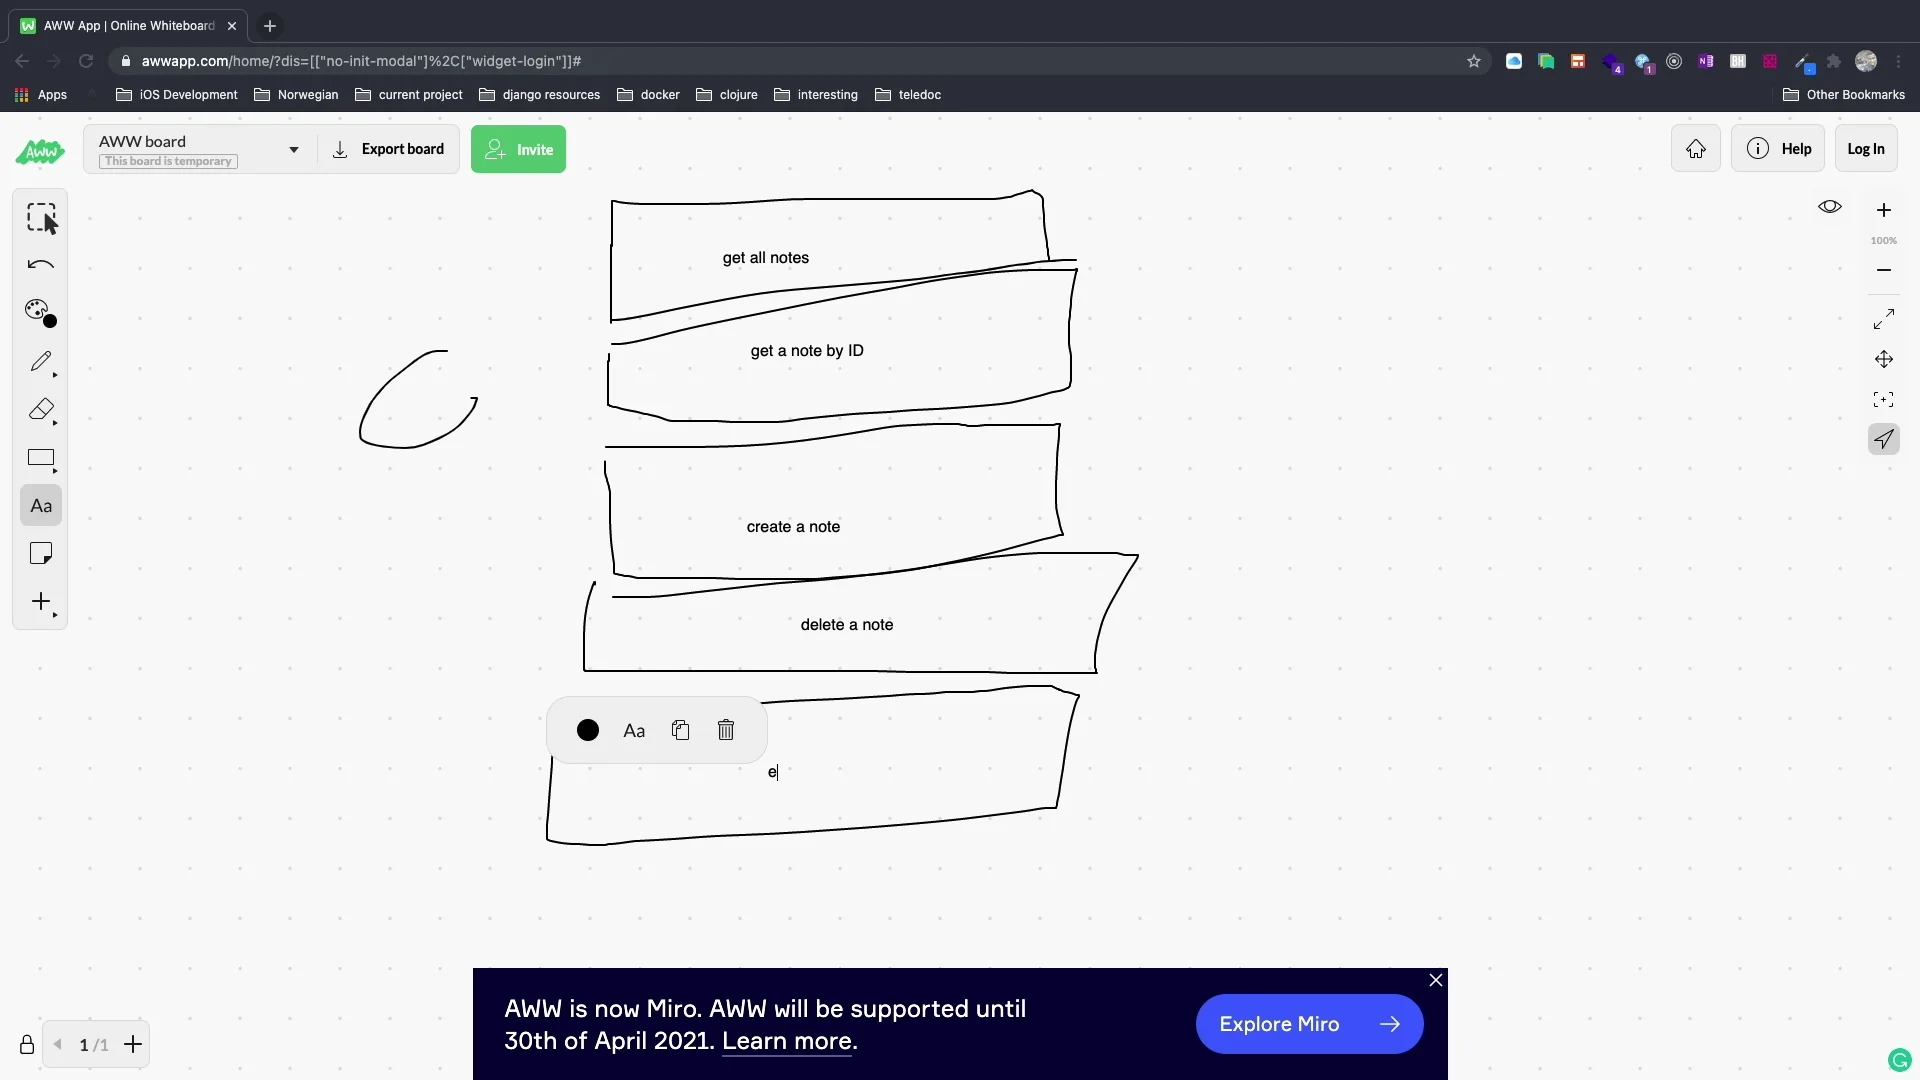Open the color palette tool
Image resolution: width=1920 pixels, height=1080 pixels.
[41, 313]
